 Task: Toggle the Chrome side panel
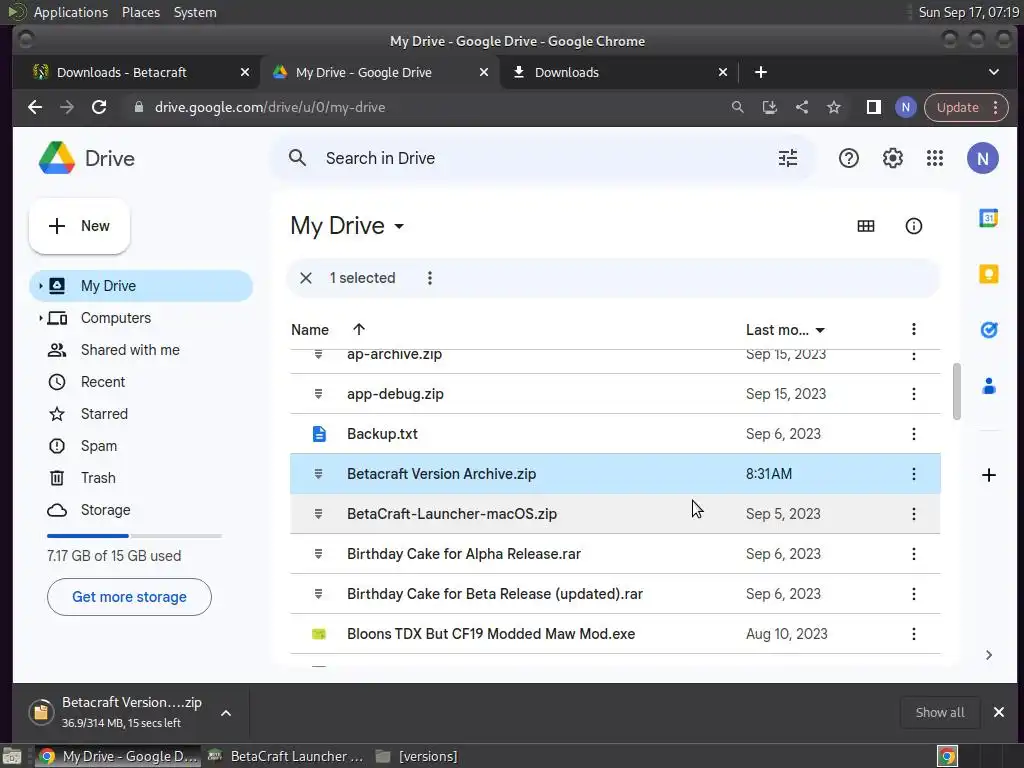pos(873,107)
